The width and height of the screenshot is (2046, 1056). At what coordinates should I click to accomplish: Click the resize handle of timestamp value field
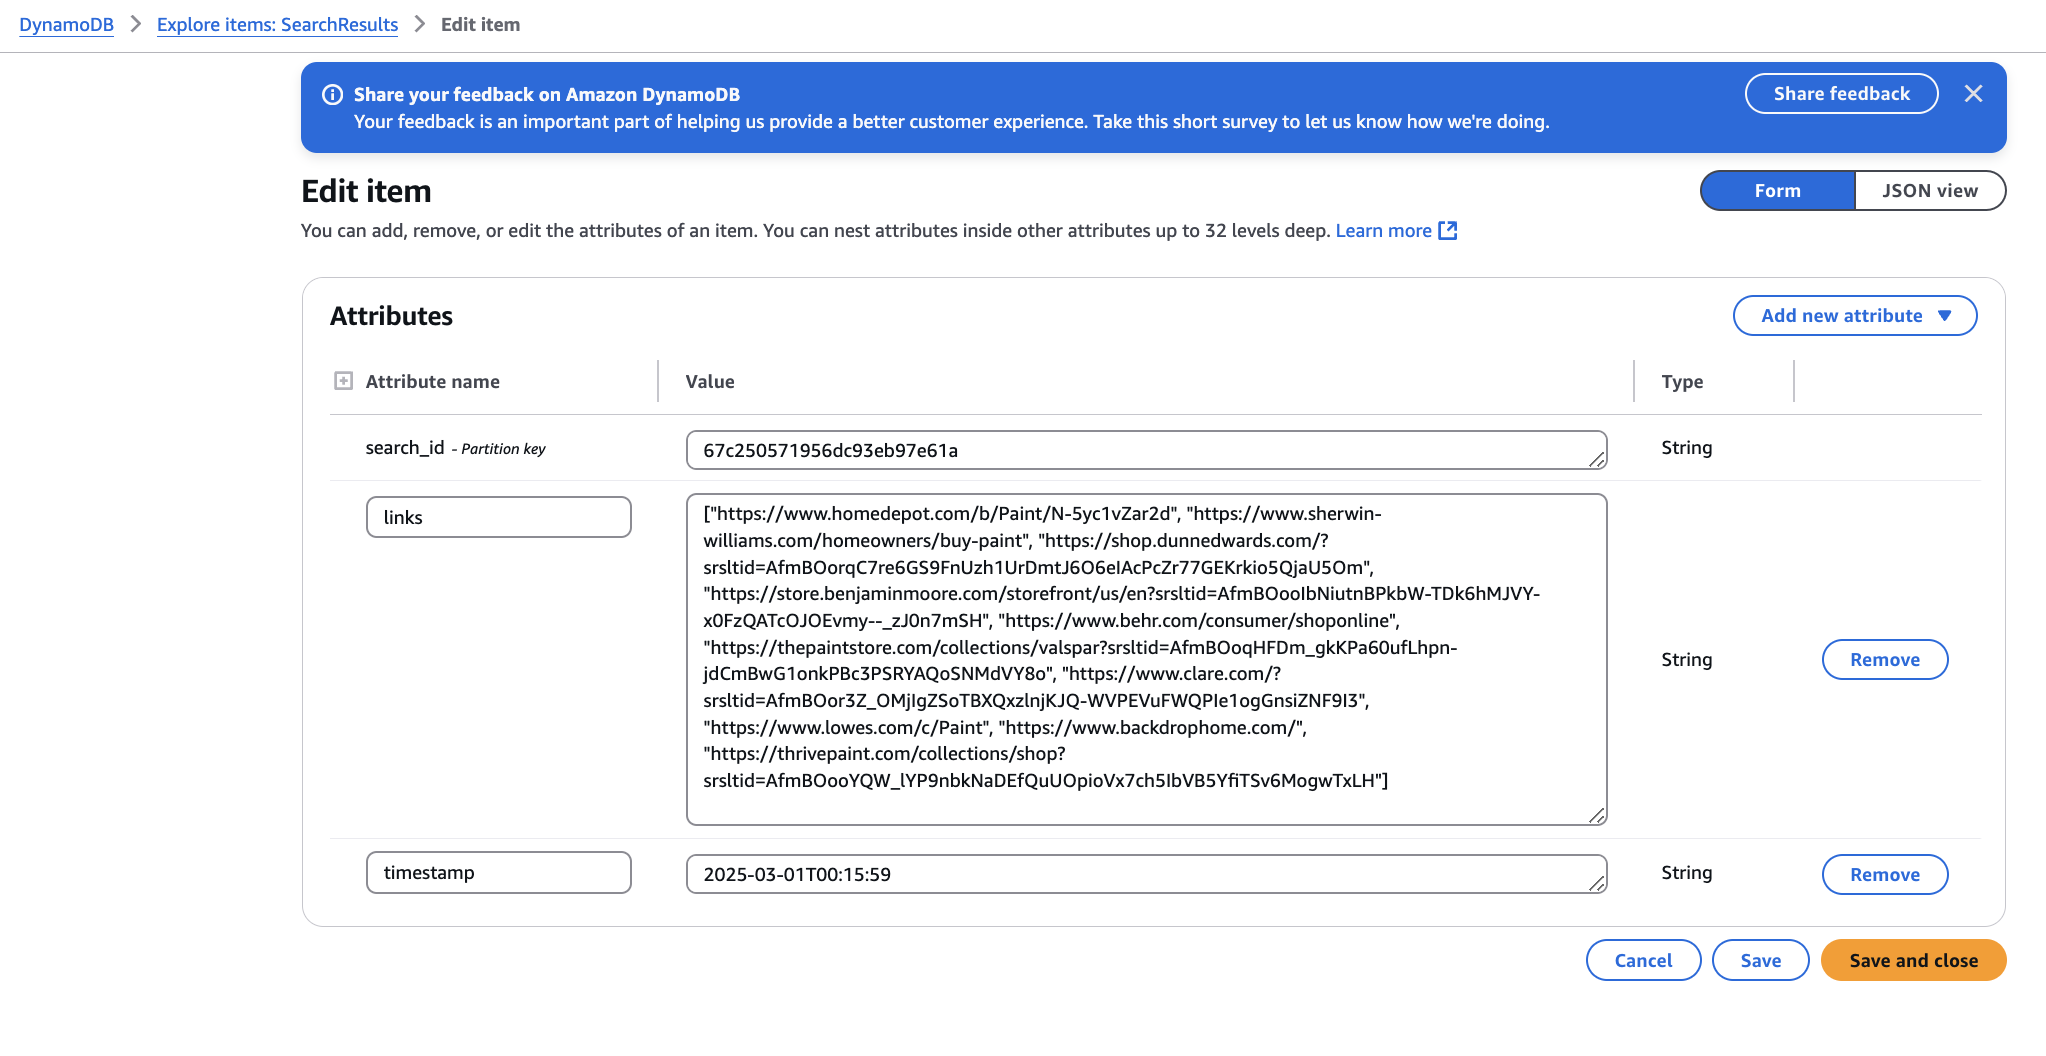coord(1597,884)
